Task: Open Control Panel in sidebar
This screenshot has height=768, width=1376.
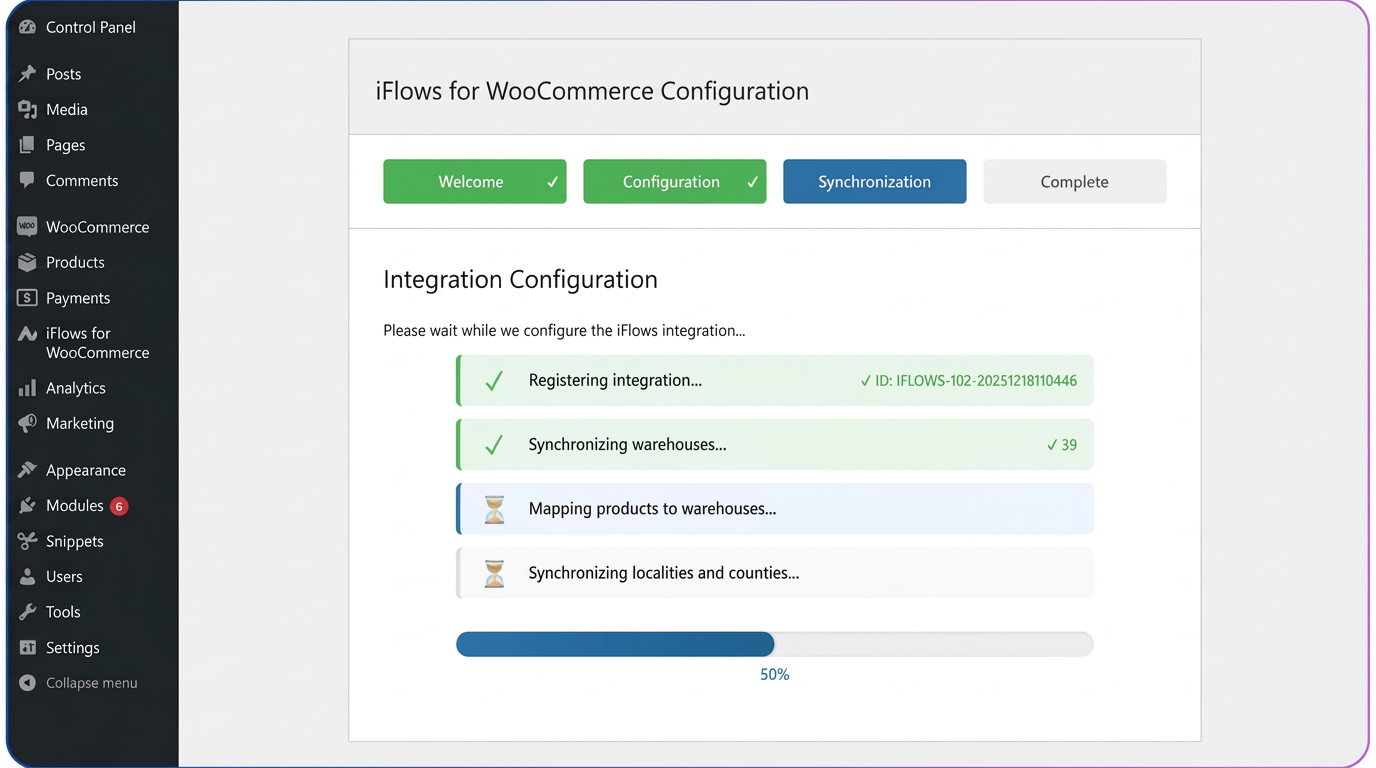Action: [x=92, y=27]
